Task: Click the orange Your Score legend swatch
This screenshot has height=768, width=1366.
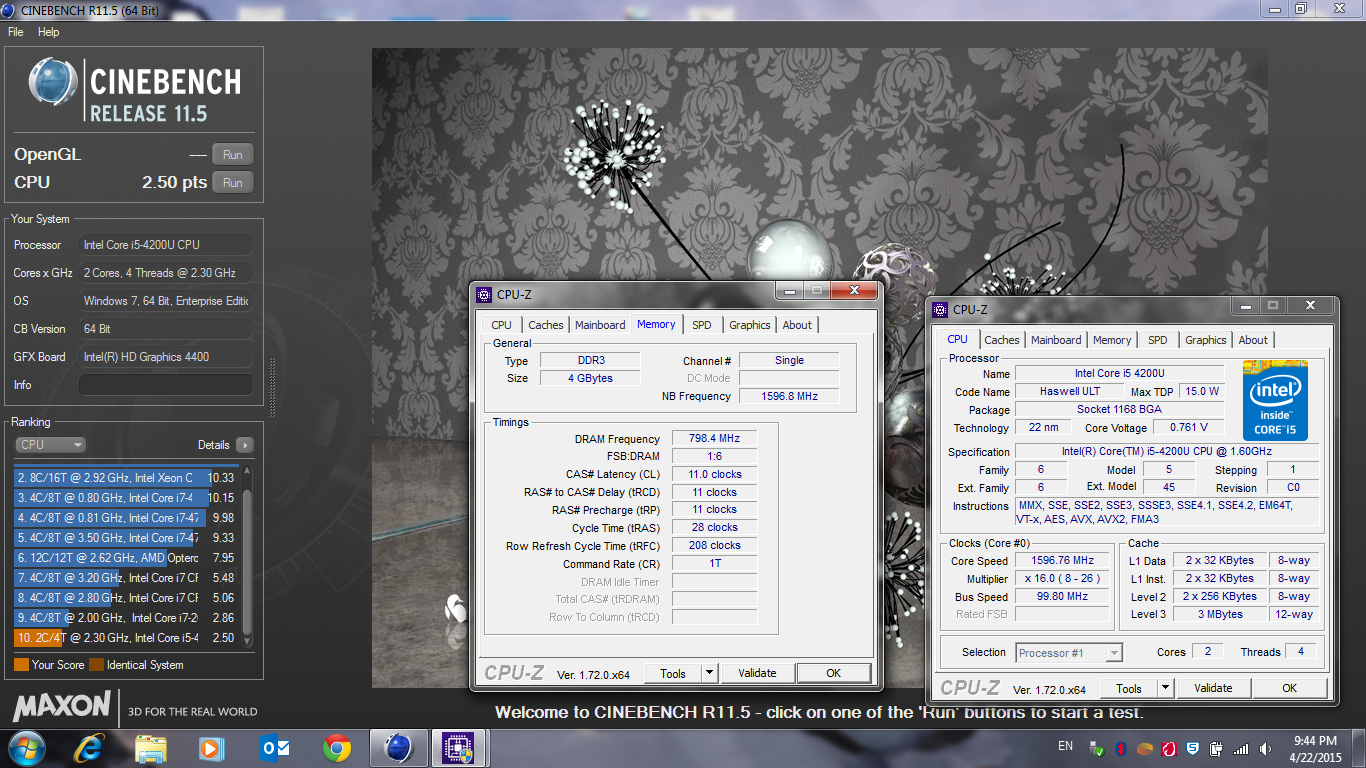Action: pos(21,665)
